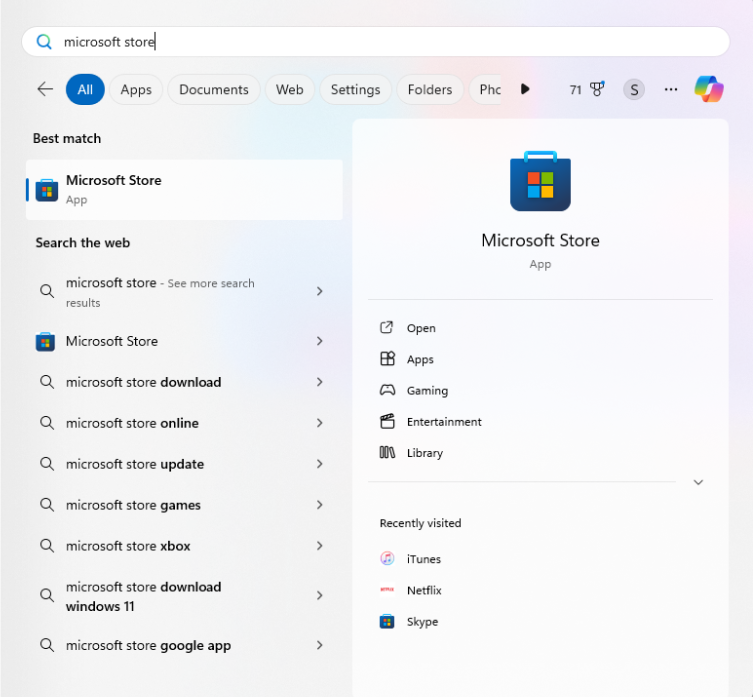Click Open in the Microsoft Store panel
This screenshot has height=697, width=754.
pyautogui.click(x=420, y=328)
